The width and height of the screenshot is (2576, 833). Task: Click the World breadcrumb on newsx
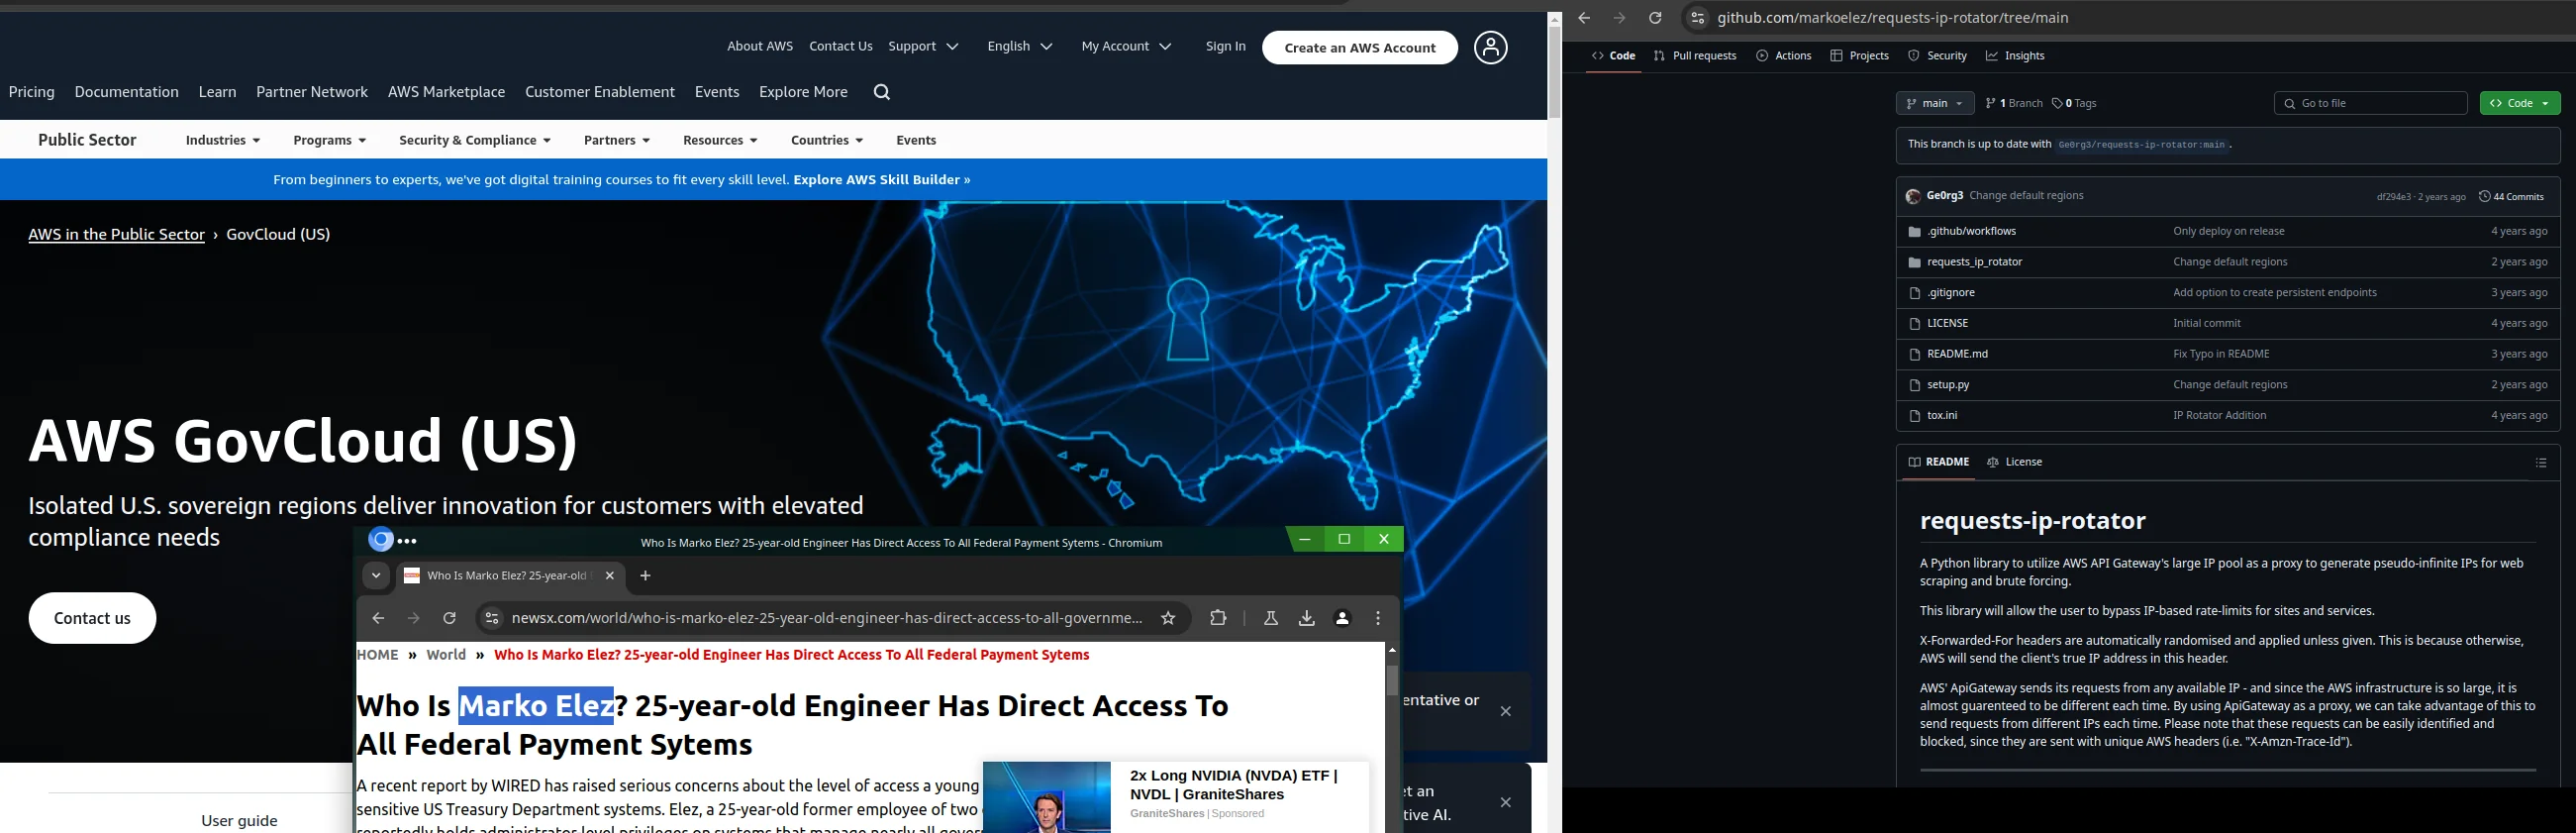click(x=446, y=655)
